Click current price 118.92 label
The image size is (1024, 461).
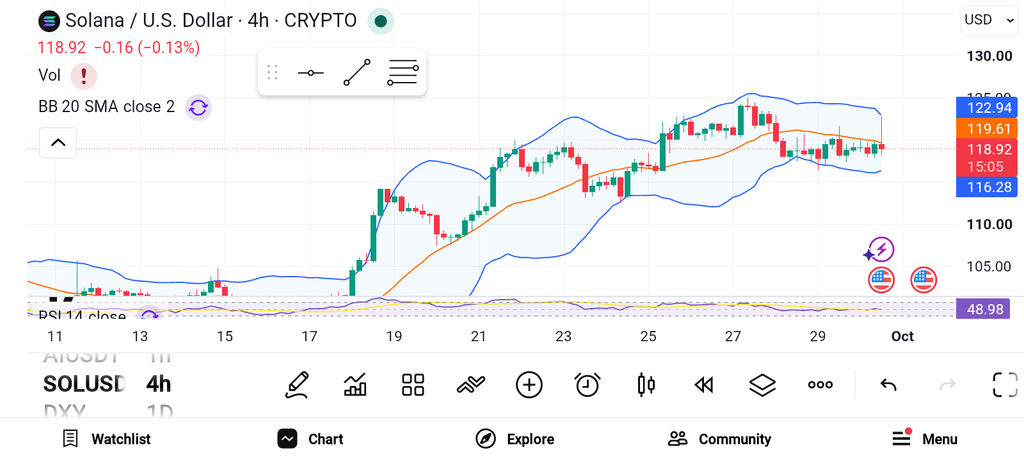986,148
